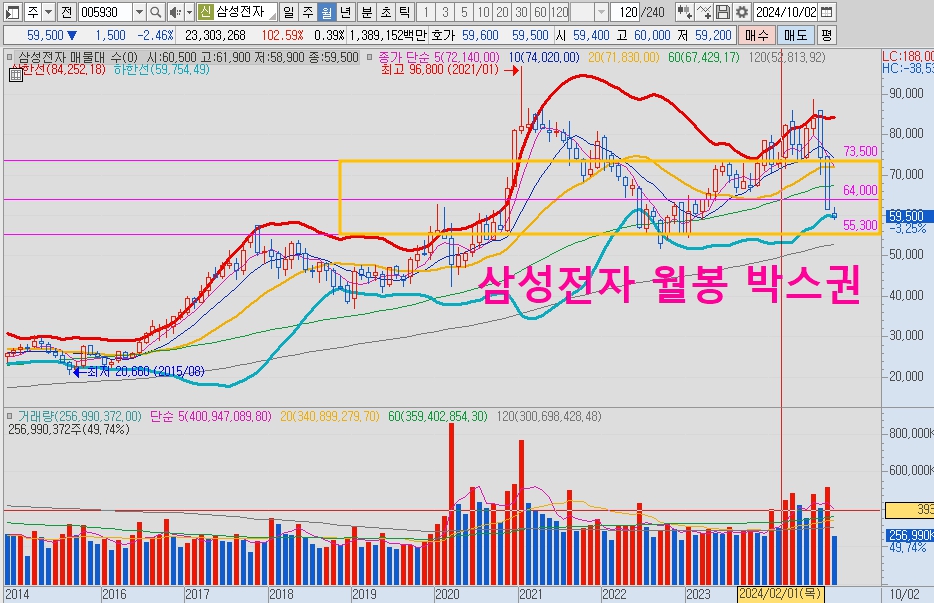Image resolution: width=934 pixels, height=603 pixels.
Task: Click the 매수 buy button
Action: pyautogui.click(x=756, y=35)
